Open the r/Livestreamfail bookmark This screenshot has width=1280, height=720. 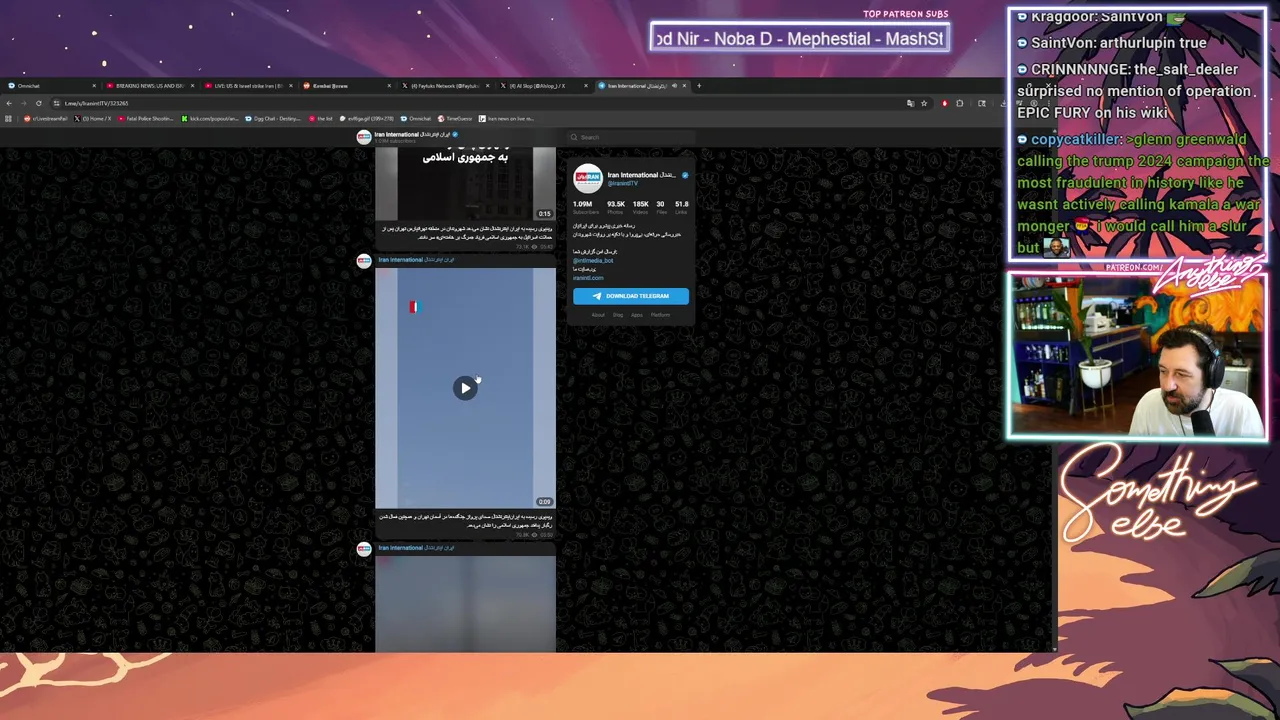(x=46, y=118)
